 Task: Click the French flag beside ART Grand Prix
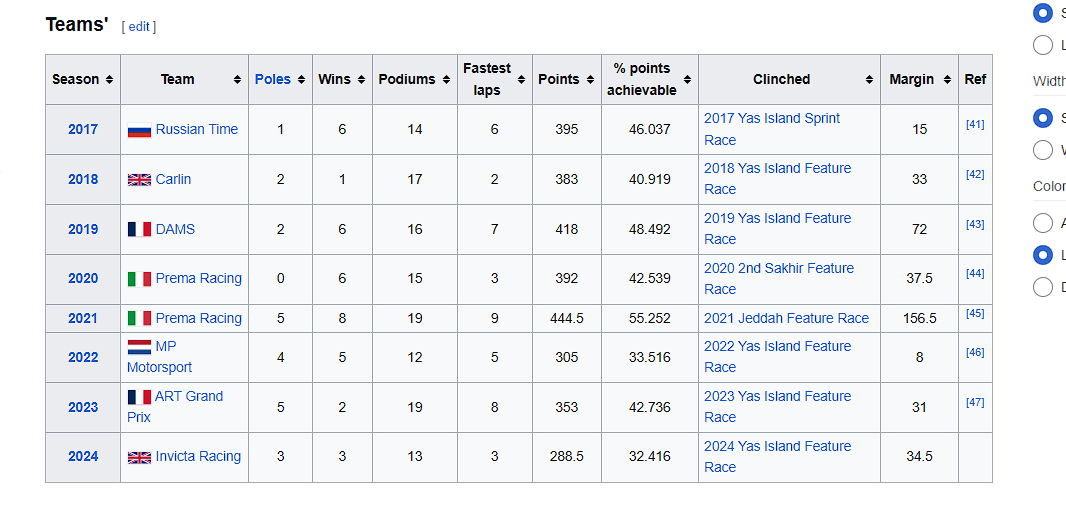pos(139,397)
